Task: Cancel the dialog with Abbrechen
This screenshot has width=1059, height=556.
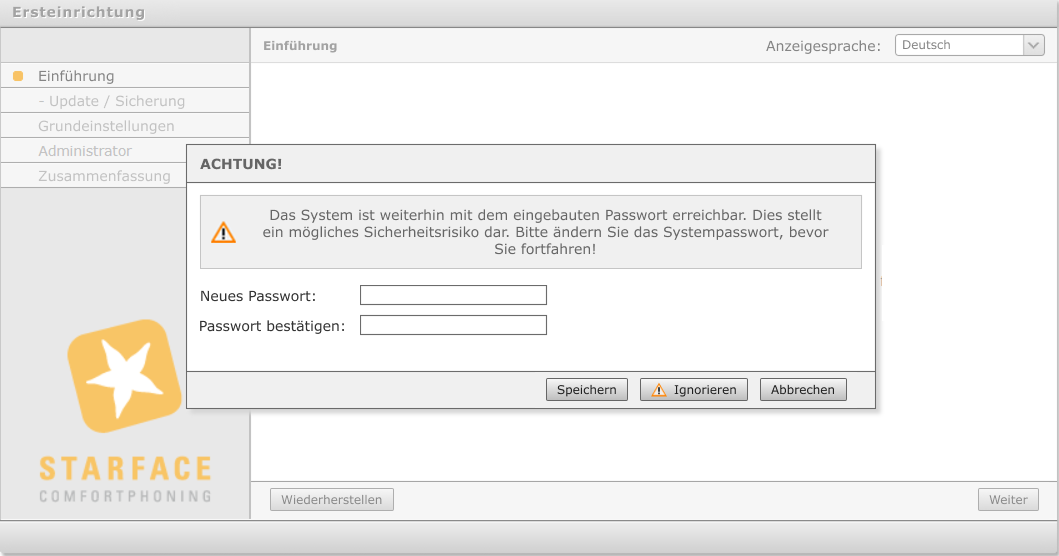Action: (803, 390)
